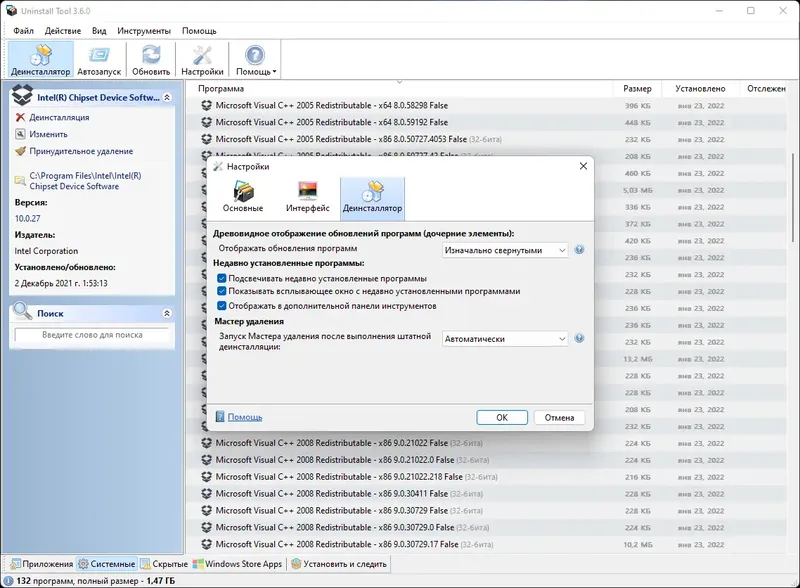The width and height of the screenshot is (800, 588).
Task: Open the Деинсталлятор toolbar section
Action: click(x=40, y=60)
